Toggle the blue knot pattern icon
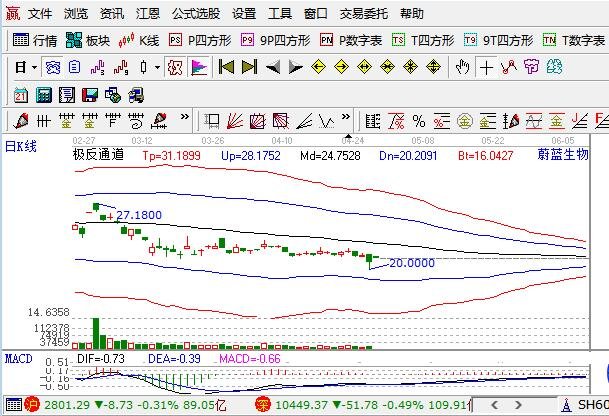Image resolution: width=609 pixels, height=416 pixels. pos(53,68)
